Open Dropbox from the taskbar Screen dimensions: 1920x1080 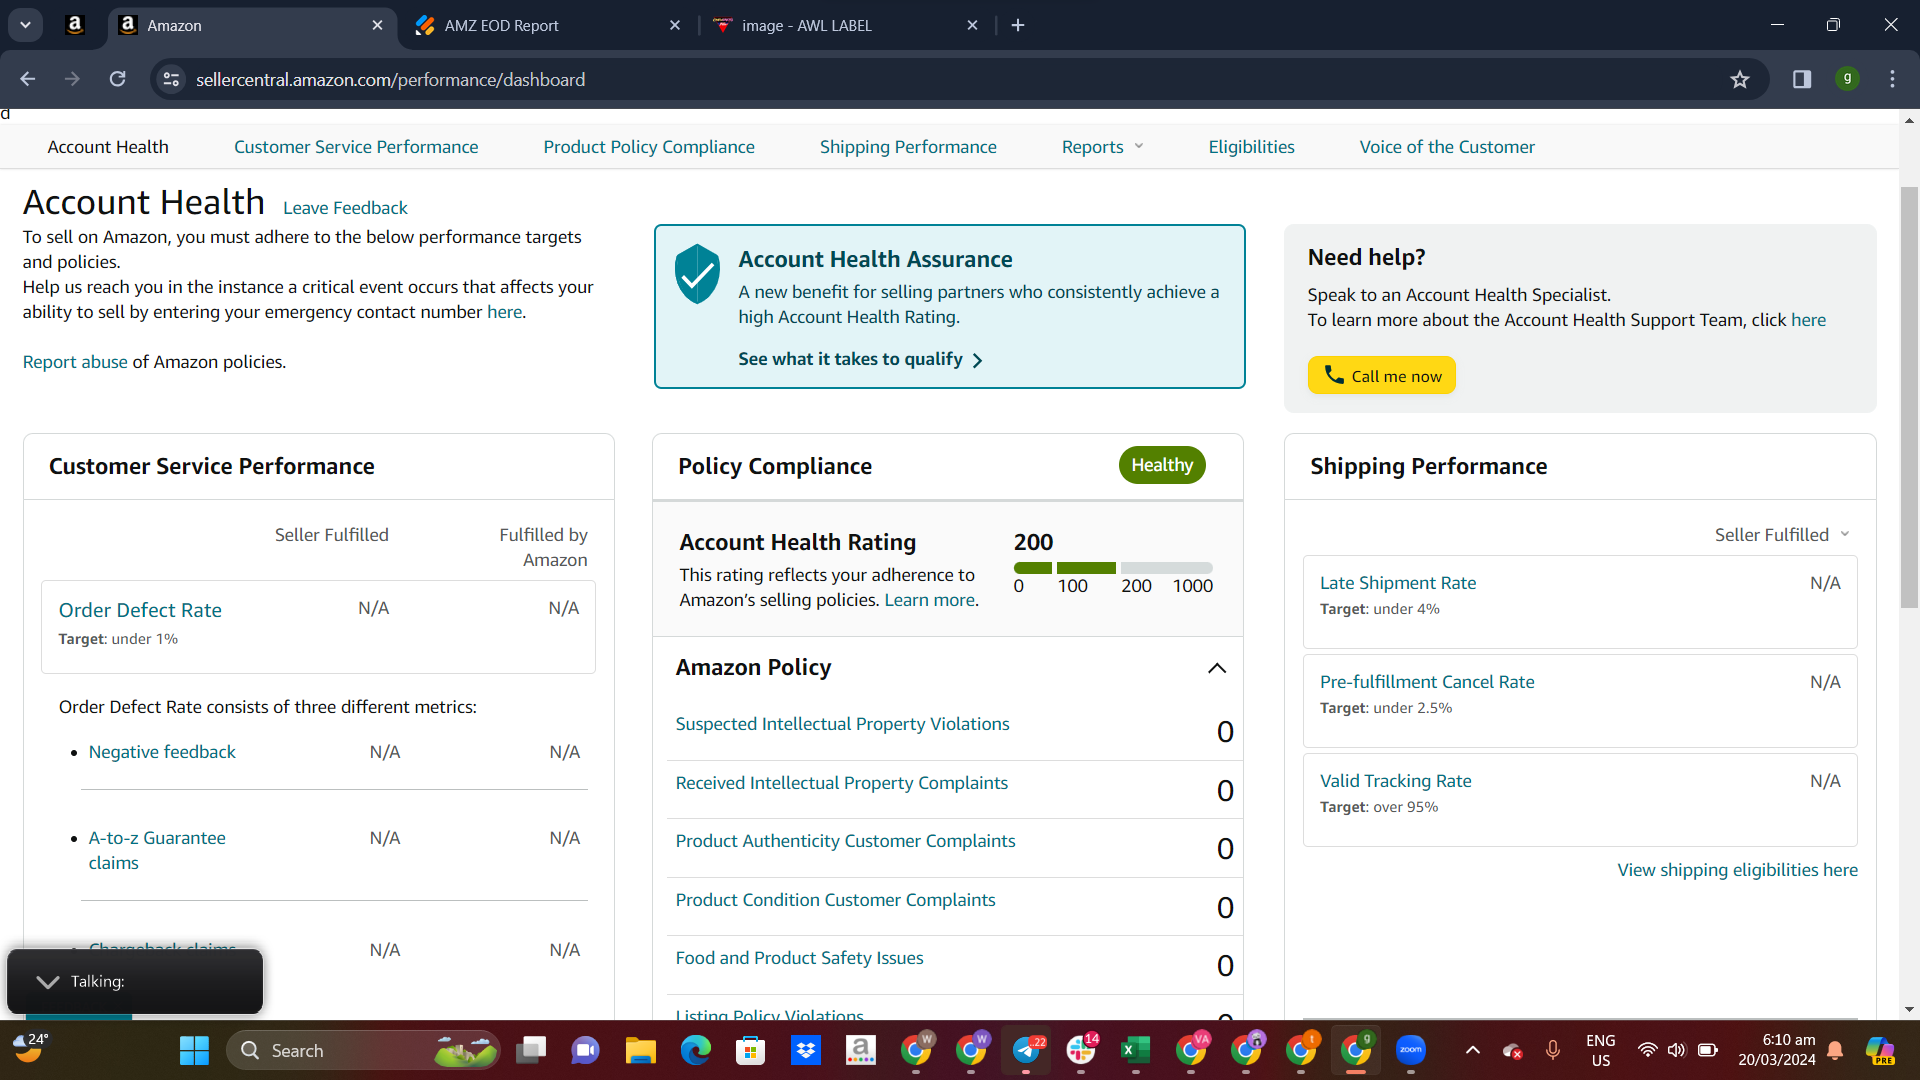(805, 1050)
